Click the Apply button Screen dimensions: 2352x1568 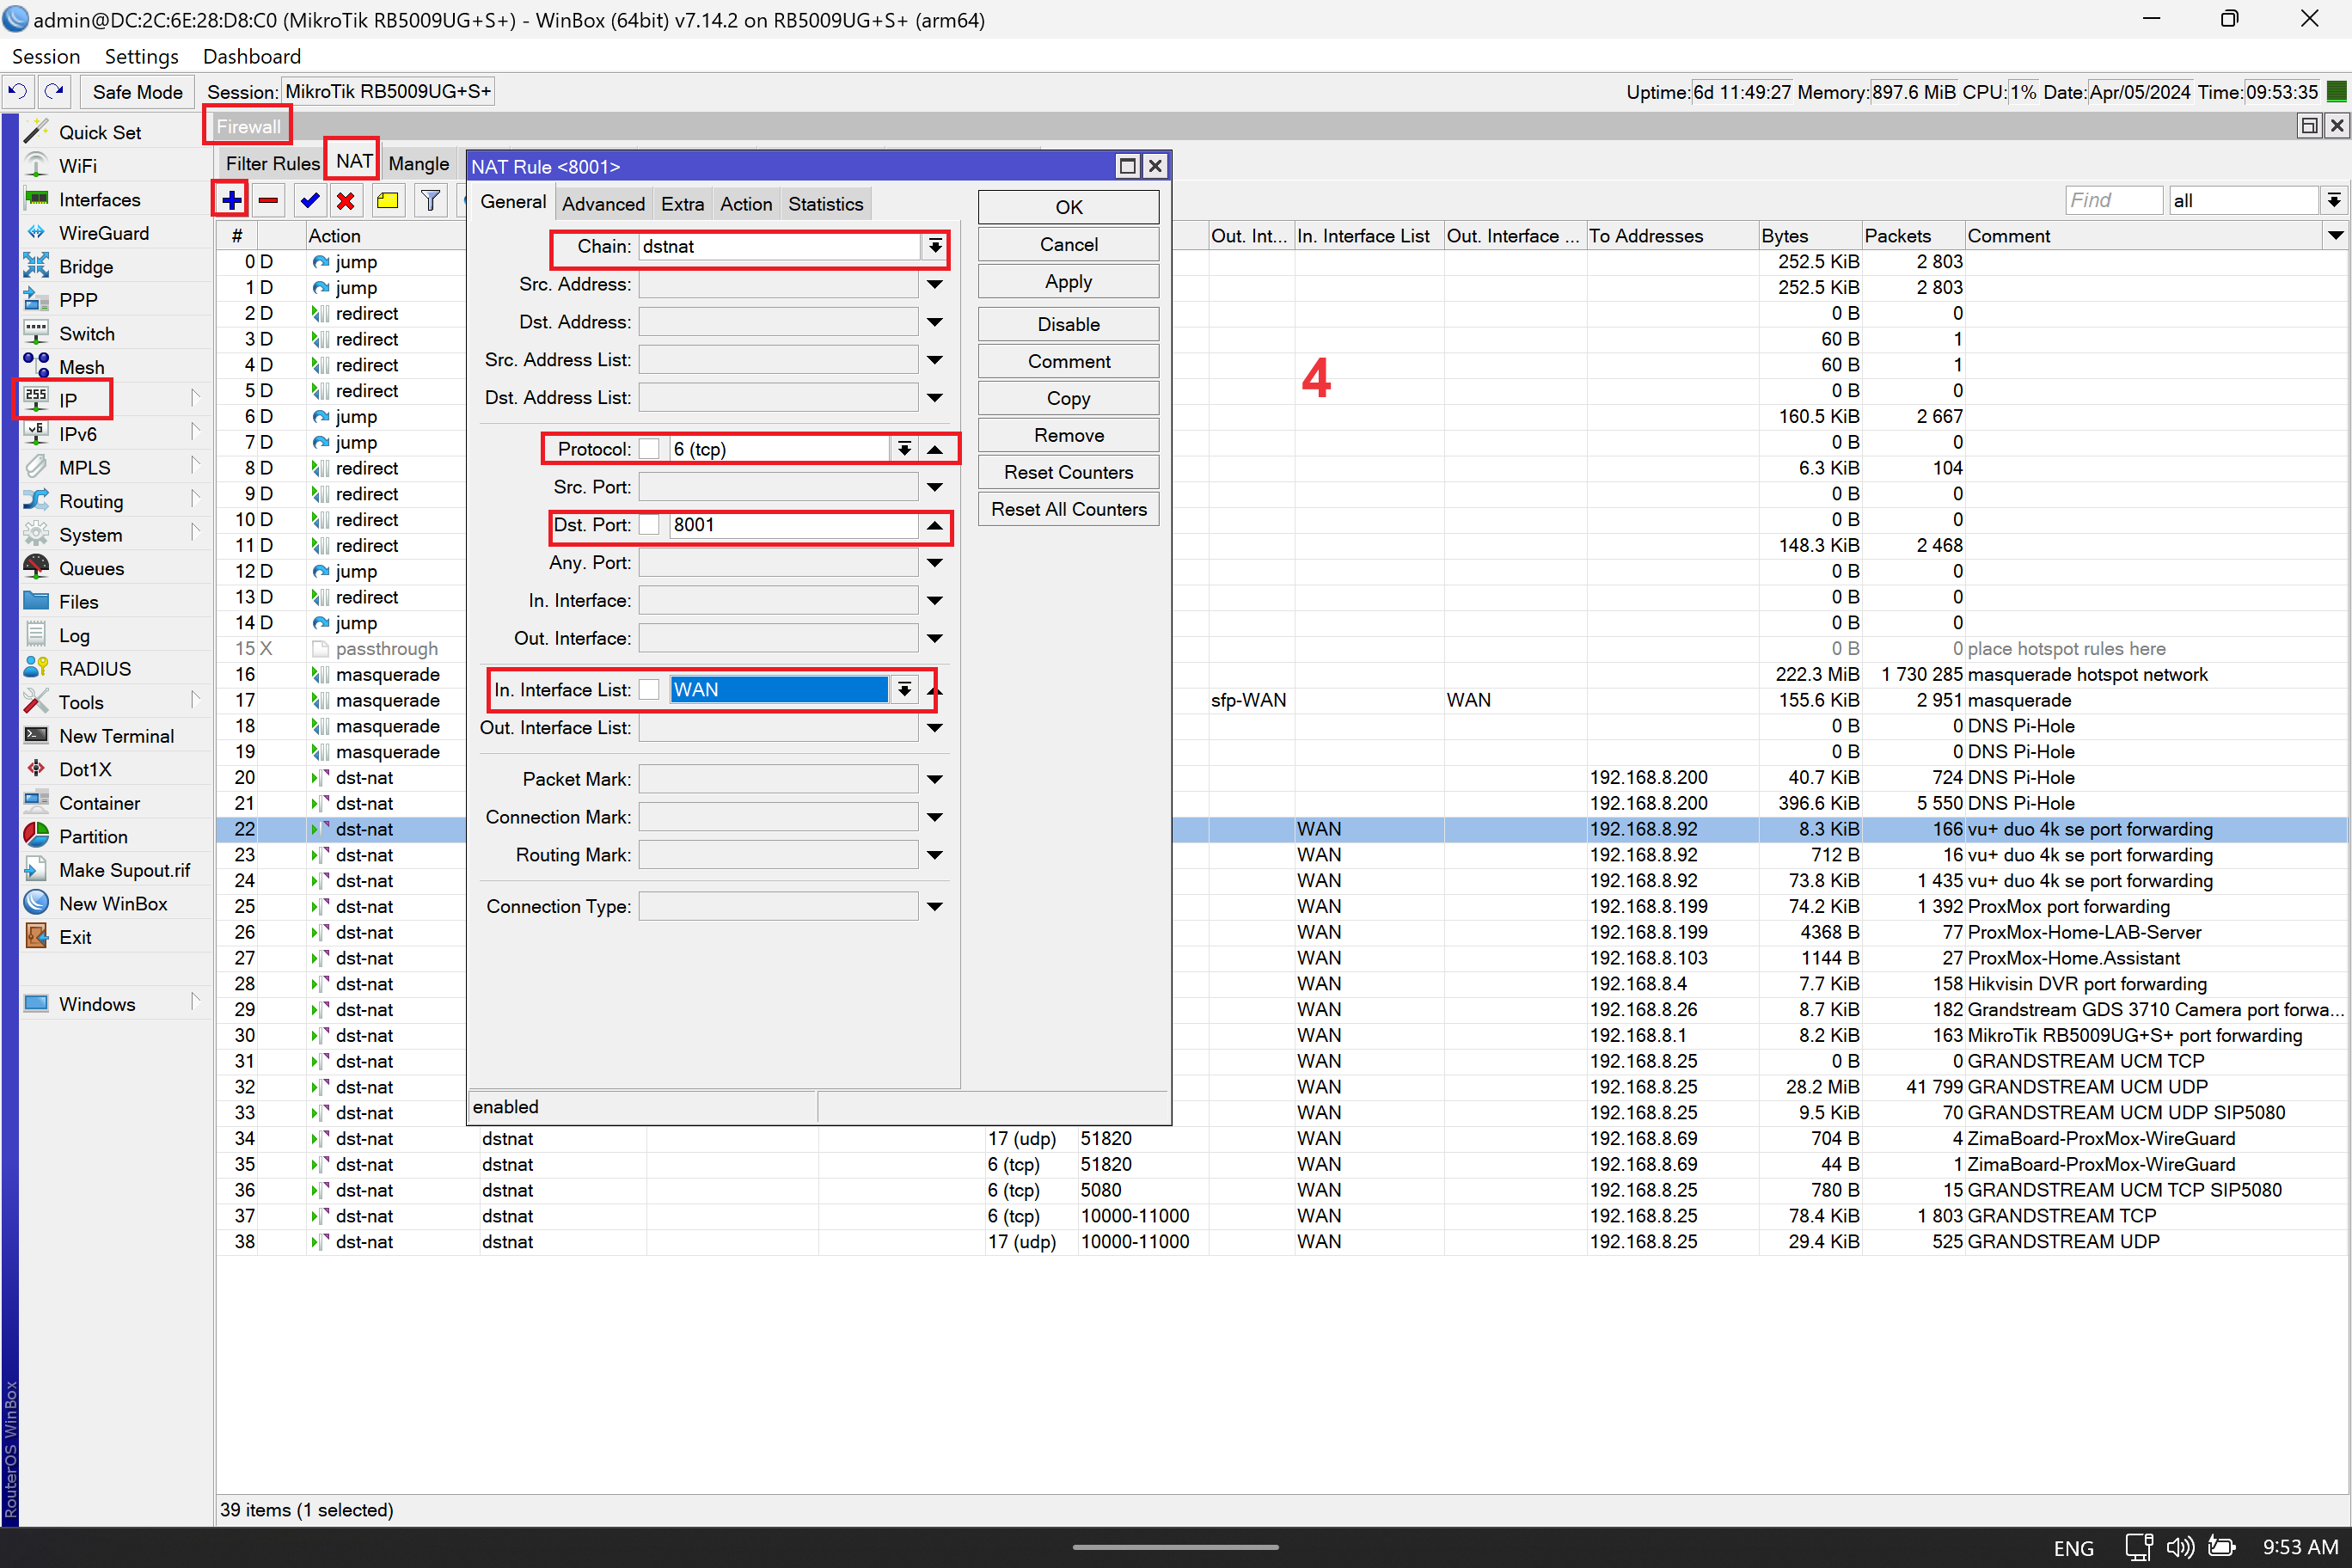(x=1068, y=282)
